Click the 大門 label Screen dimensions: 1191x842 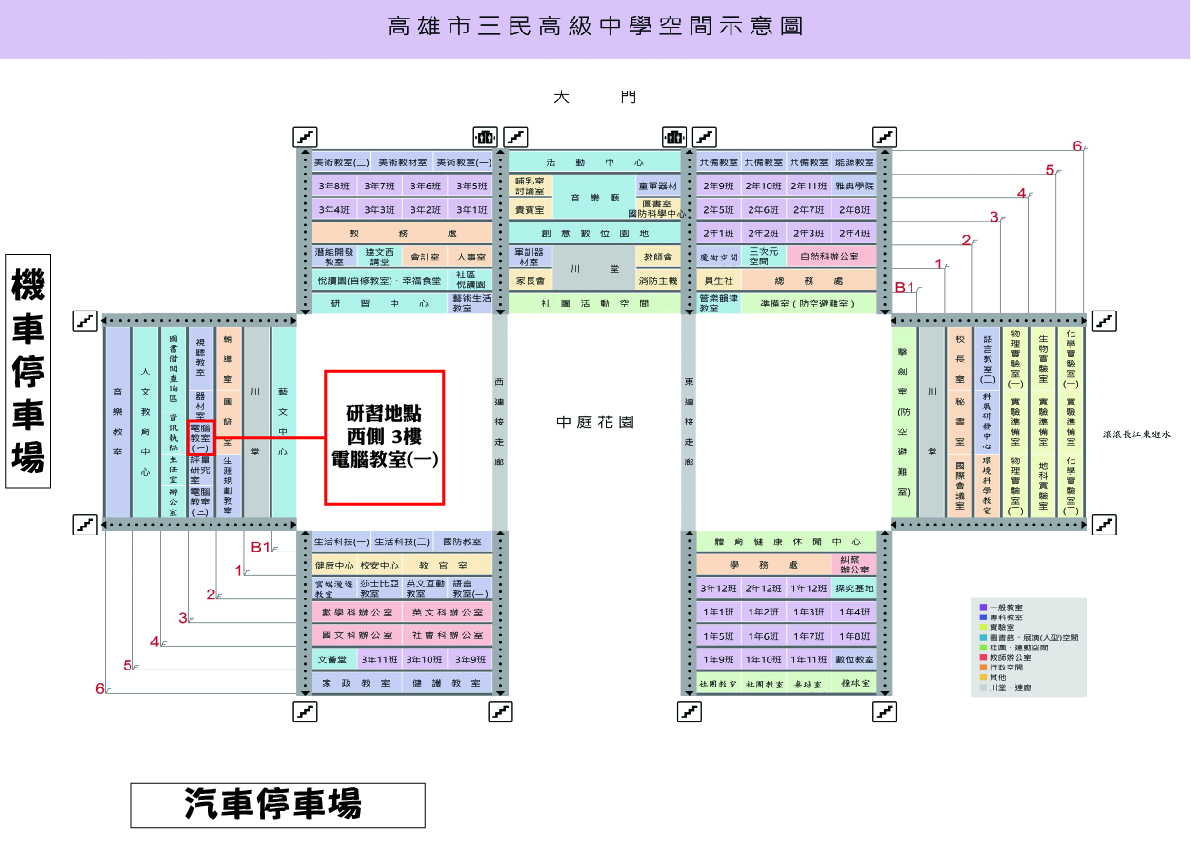(595, 97)
